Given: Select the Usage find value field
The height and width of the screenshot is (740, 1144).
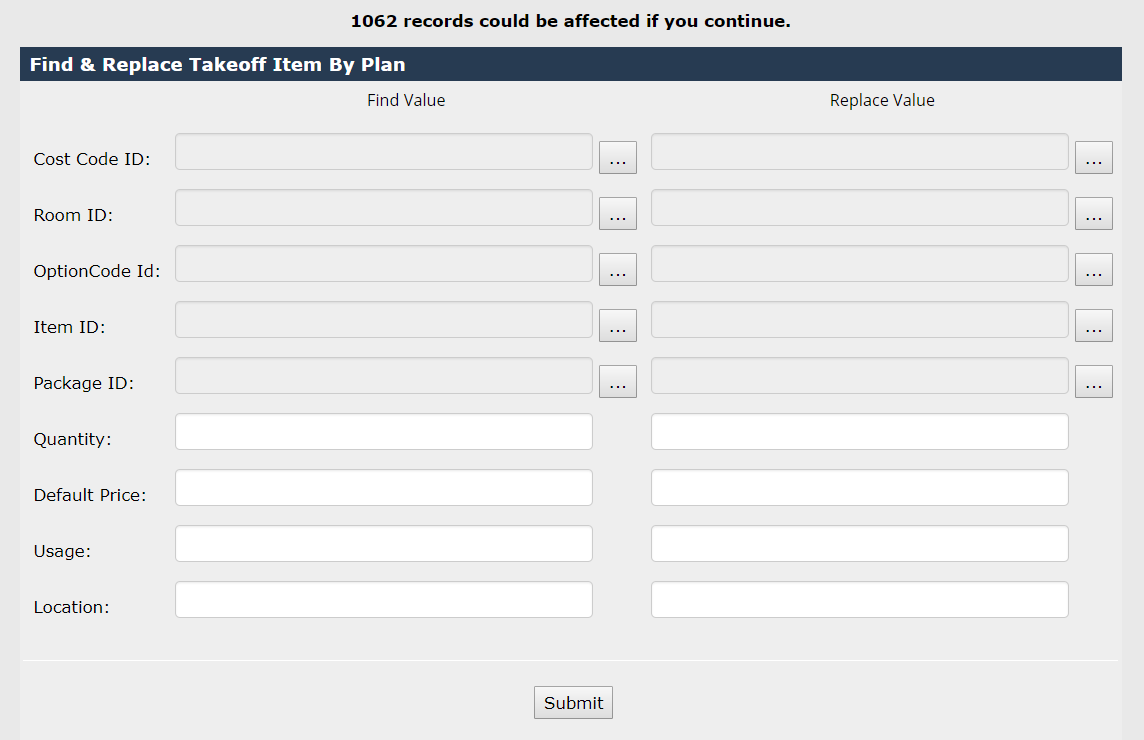Looking at the screenshot, I should [x=383, y=544].
